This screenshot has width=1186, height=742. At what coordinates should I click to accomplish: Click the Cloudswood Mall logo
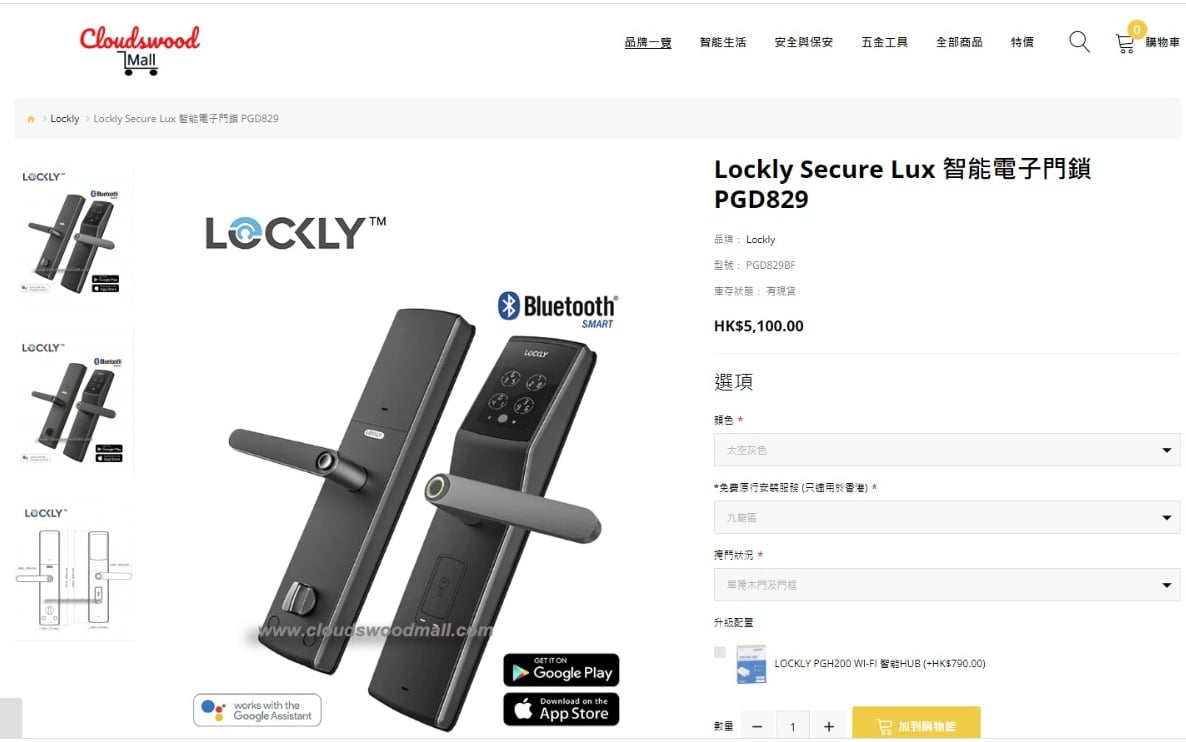tap(140, 50)
